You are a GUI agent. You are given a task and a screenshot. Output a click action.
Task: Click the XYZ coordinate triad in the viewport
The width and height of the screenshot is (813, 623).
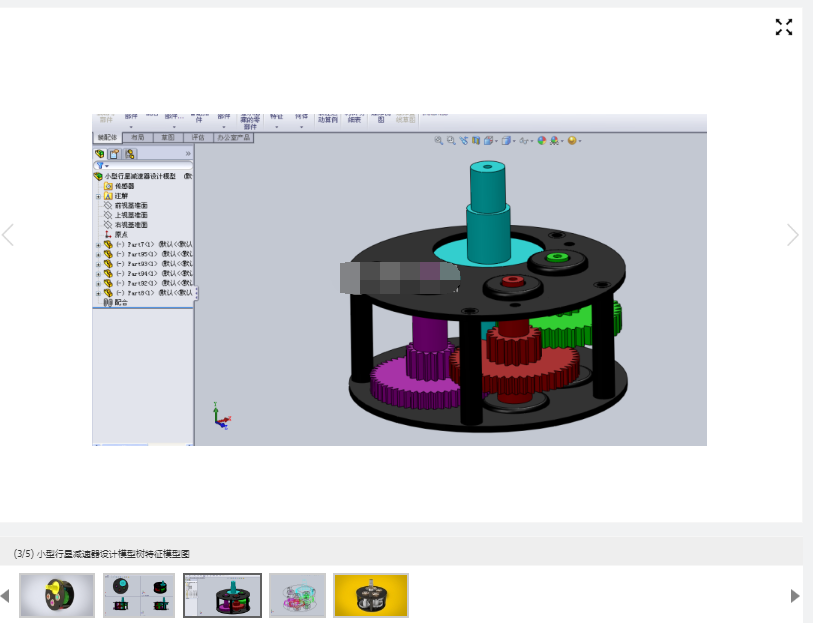point(221,416)
